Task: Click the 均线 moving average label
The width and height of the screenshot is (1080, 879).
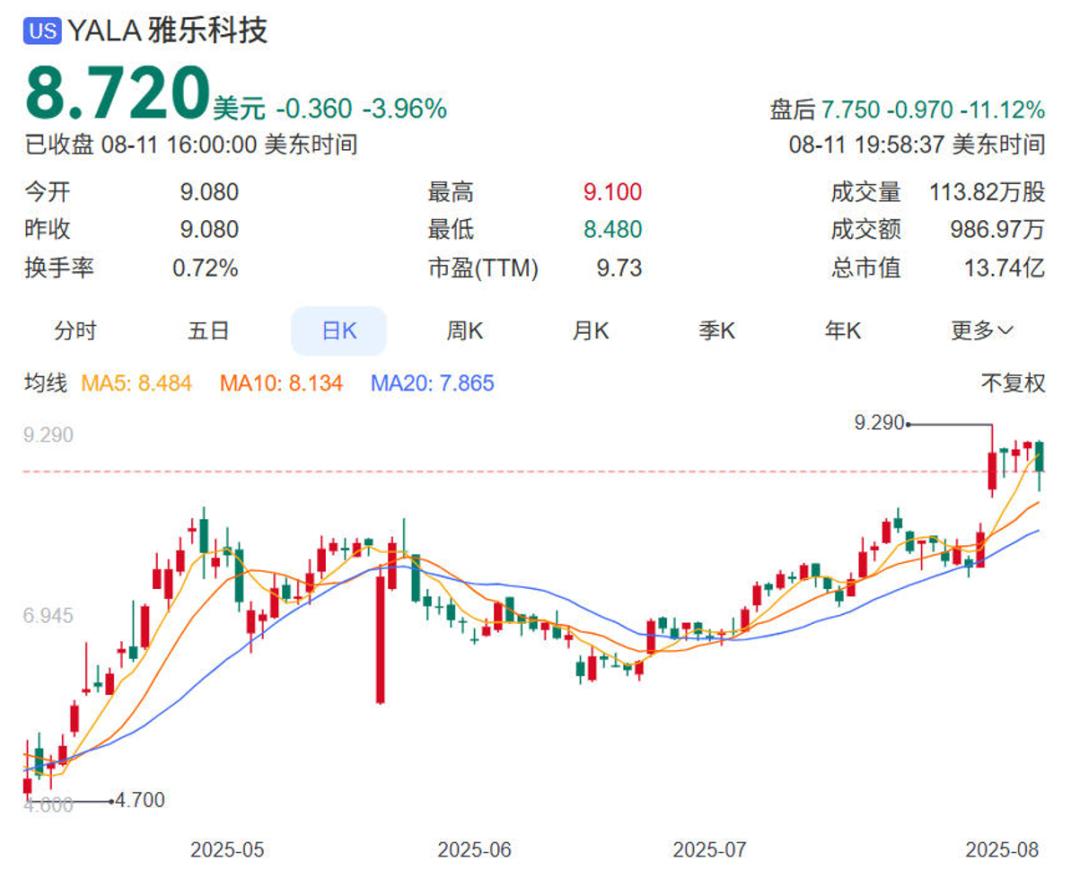Action: 45,383
